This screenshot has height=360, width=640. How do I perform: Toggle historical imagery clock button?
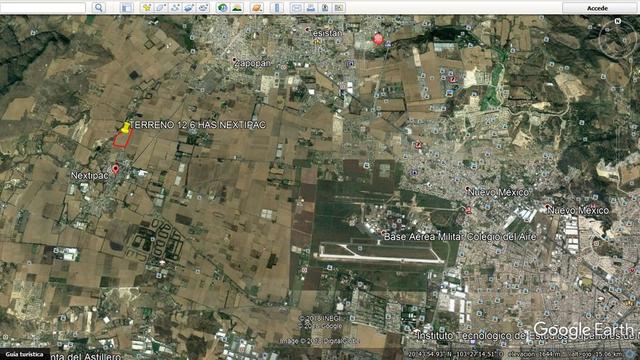[222, 7]
